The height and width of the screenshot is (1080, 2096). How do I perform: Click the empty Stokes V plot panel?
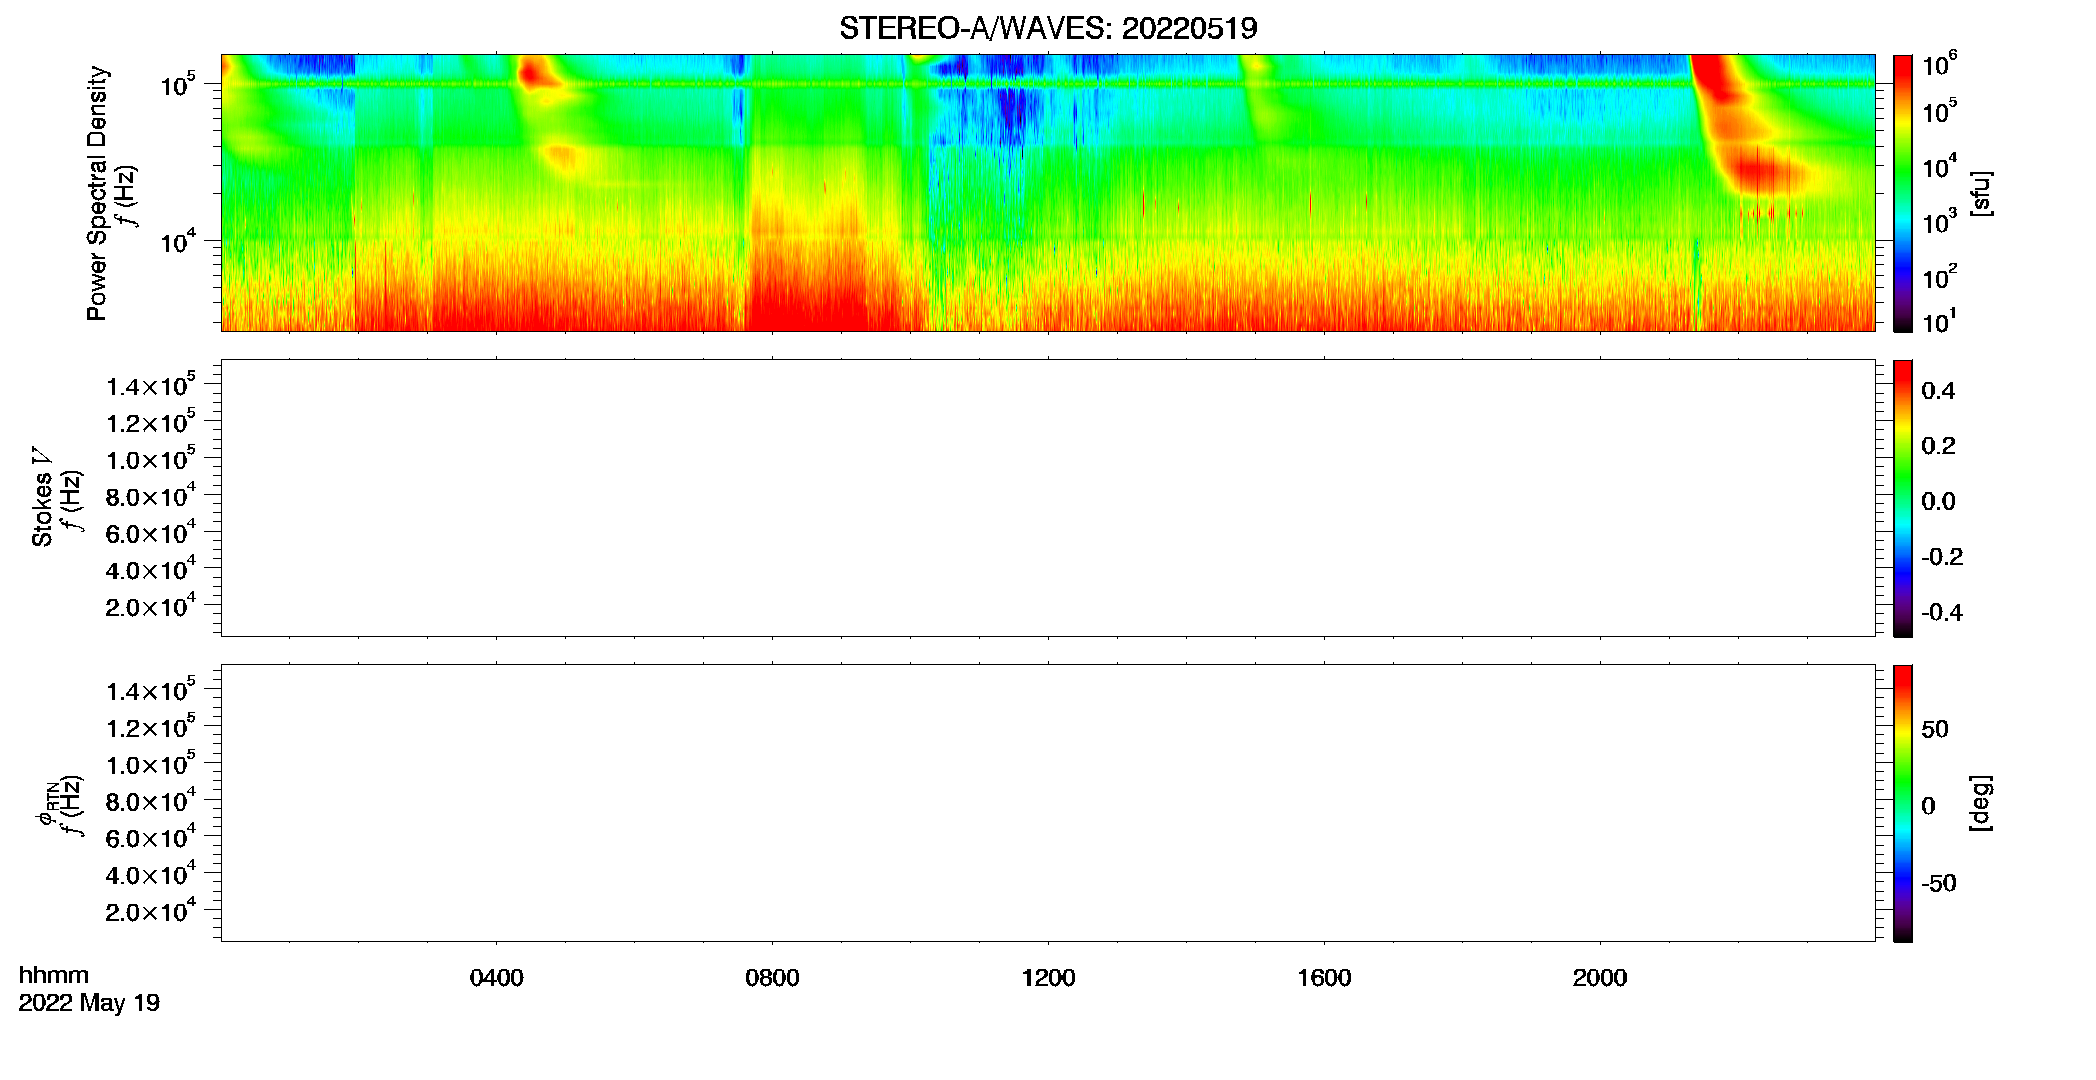click(x=1048, y=498)
